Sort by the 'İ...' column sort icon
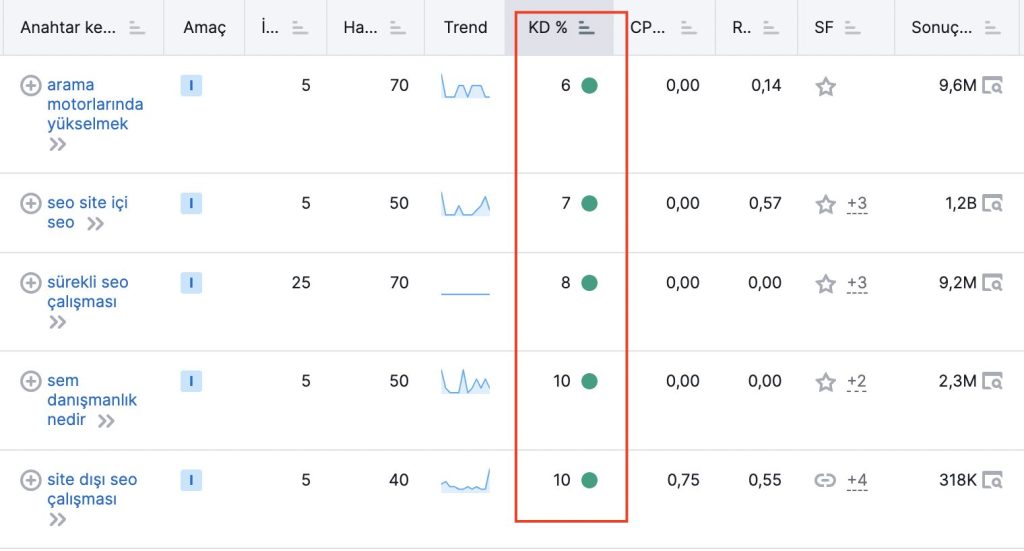Screen dimensions: 1024x551 pos(300,28)
